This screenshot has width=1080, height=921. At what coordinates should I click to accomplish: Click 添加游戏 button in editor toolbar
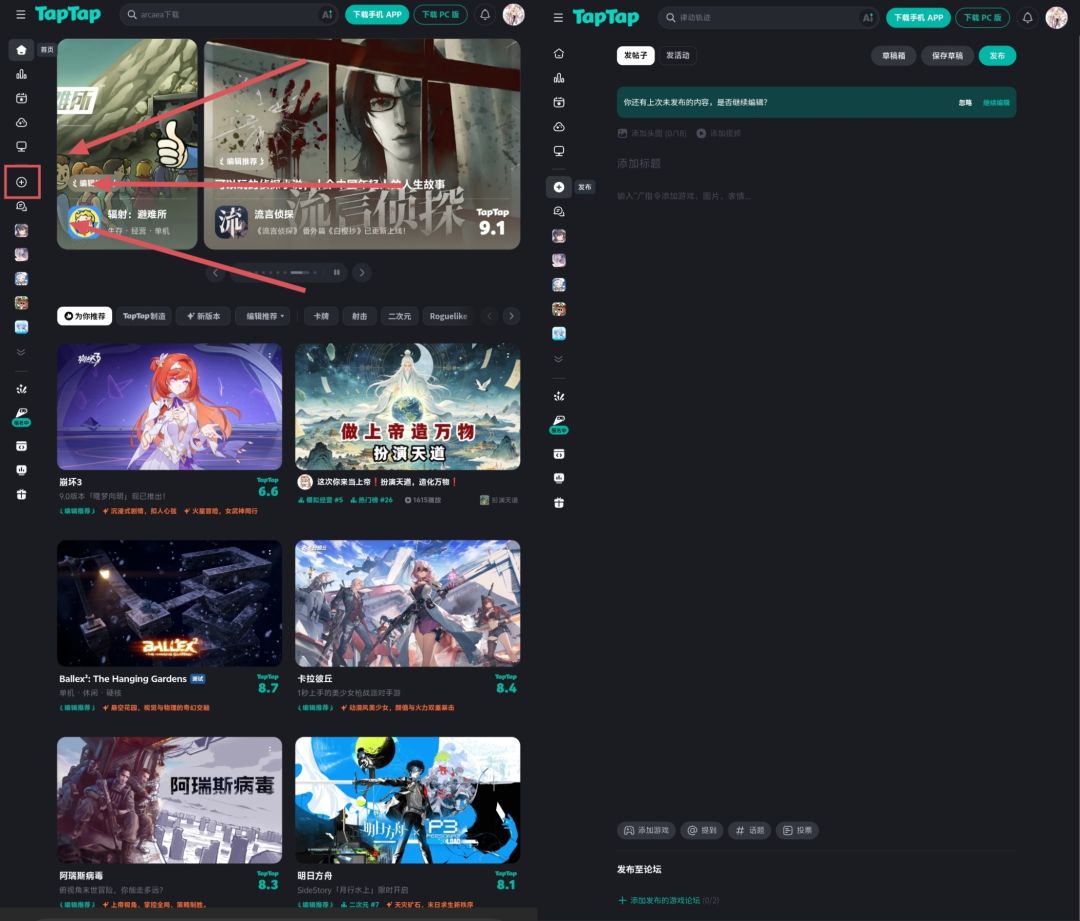646,831
